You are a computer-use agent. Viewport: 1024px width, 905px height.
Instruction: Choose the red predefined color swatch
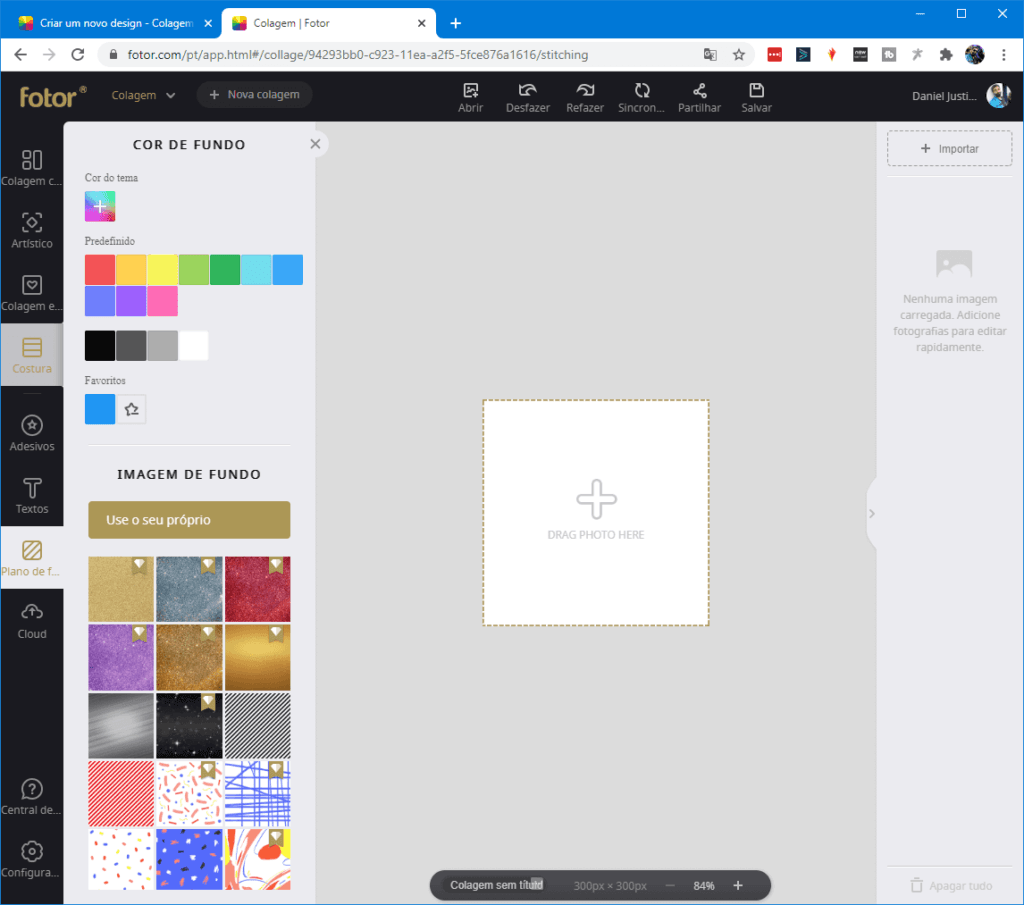click(x=100, y=270)
